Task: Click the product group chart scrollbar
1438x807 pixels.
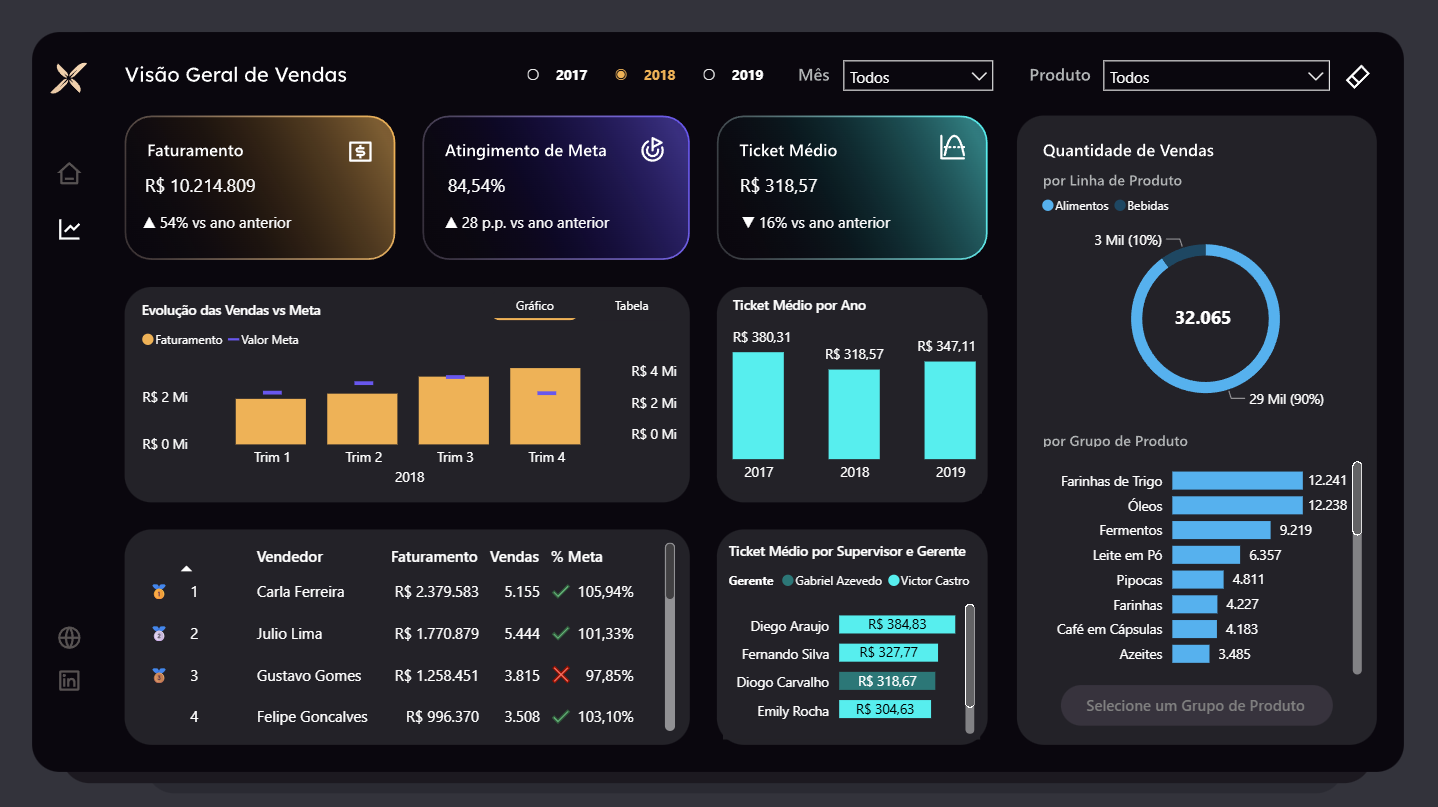Action: coord(1357,498)
